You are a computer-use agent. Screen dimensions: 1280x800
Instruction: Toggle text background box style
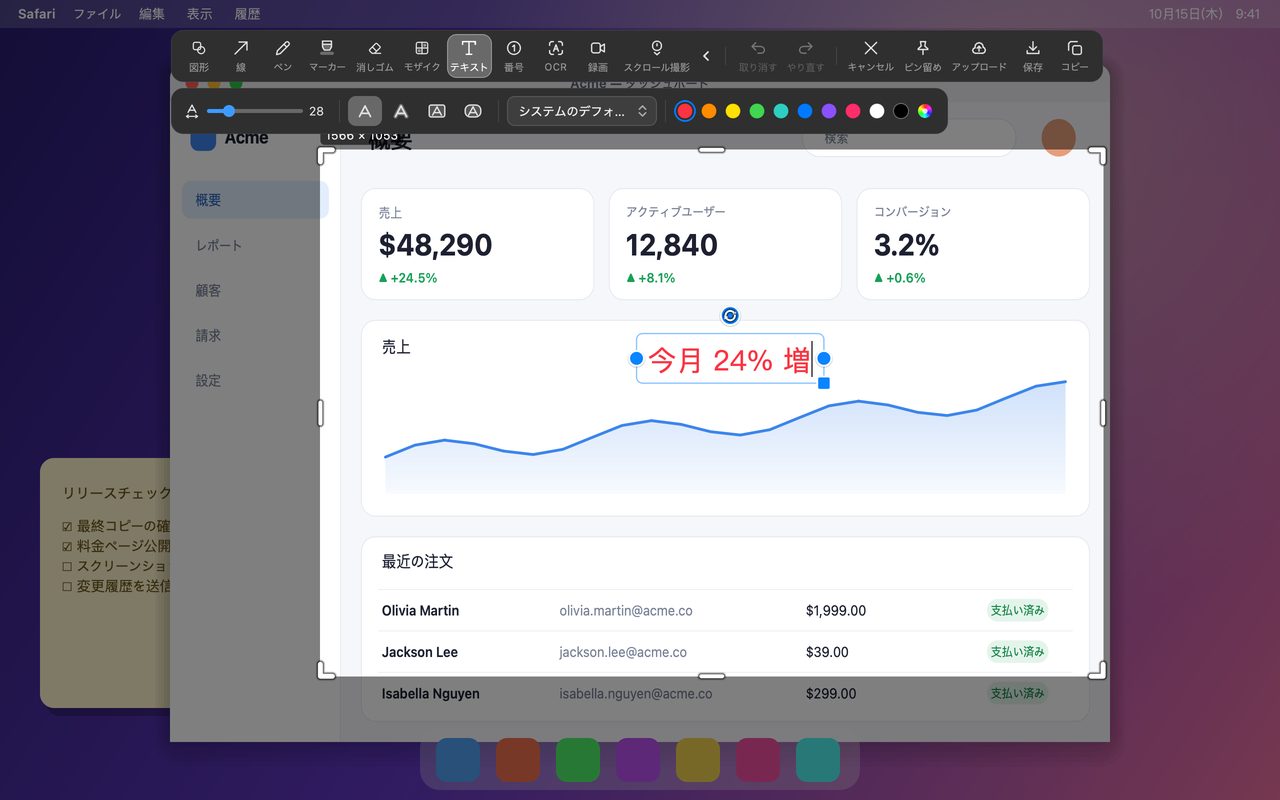(x=437, y=111)
